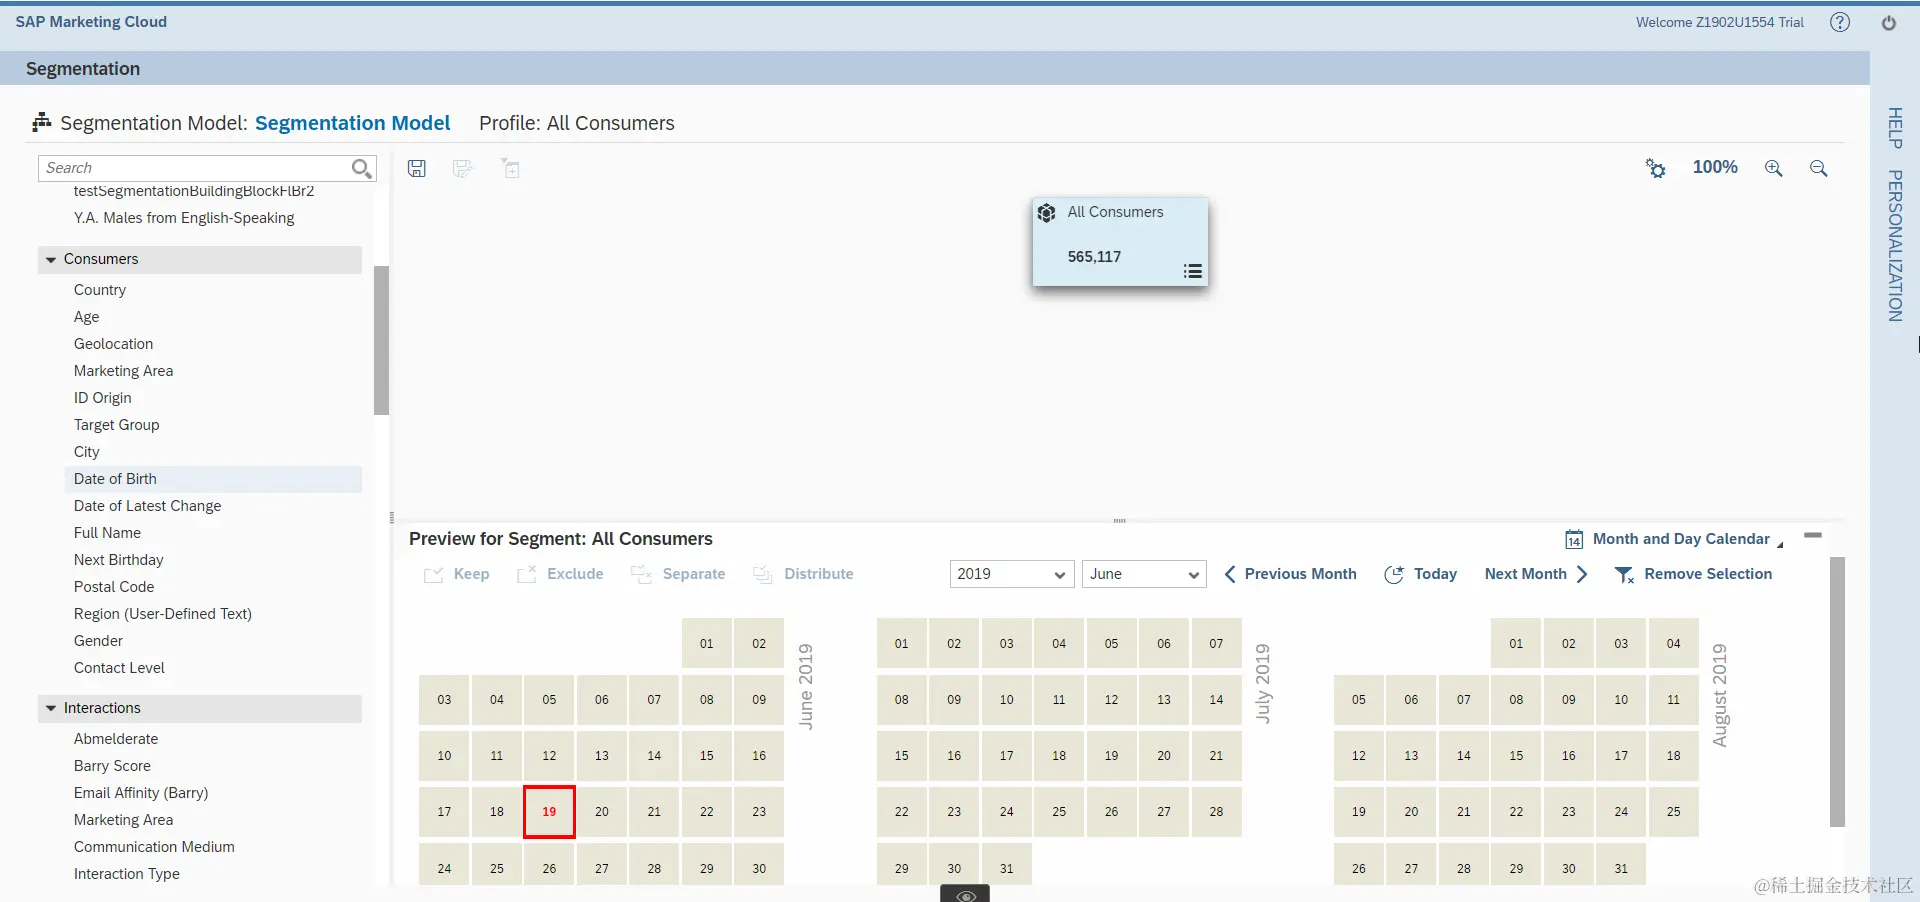Viewport: 1920px width, 902px height.
Task: Open All Consumers segment list menu icon
Action: [1192, 271]
